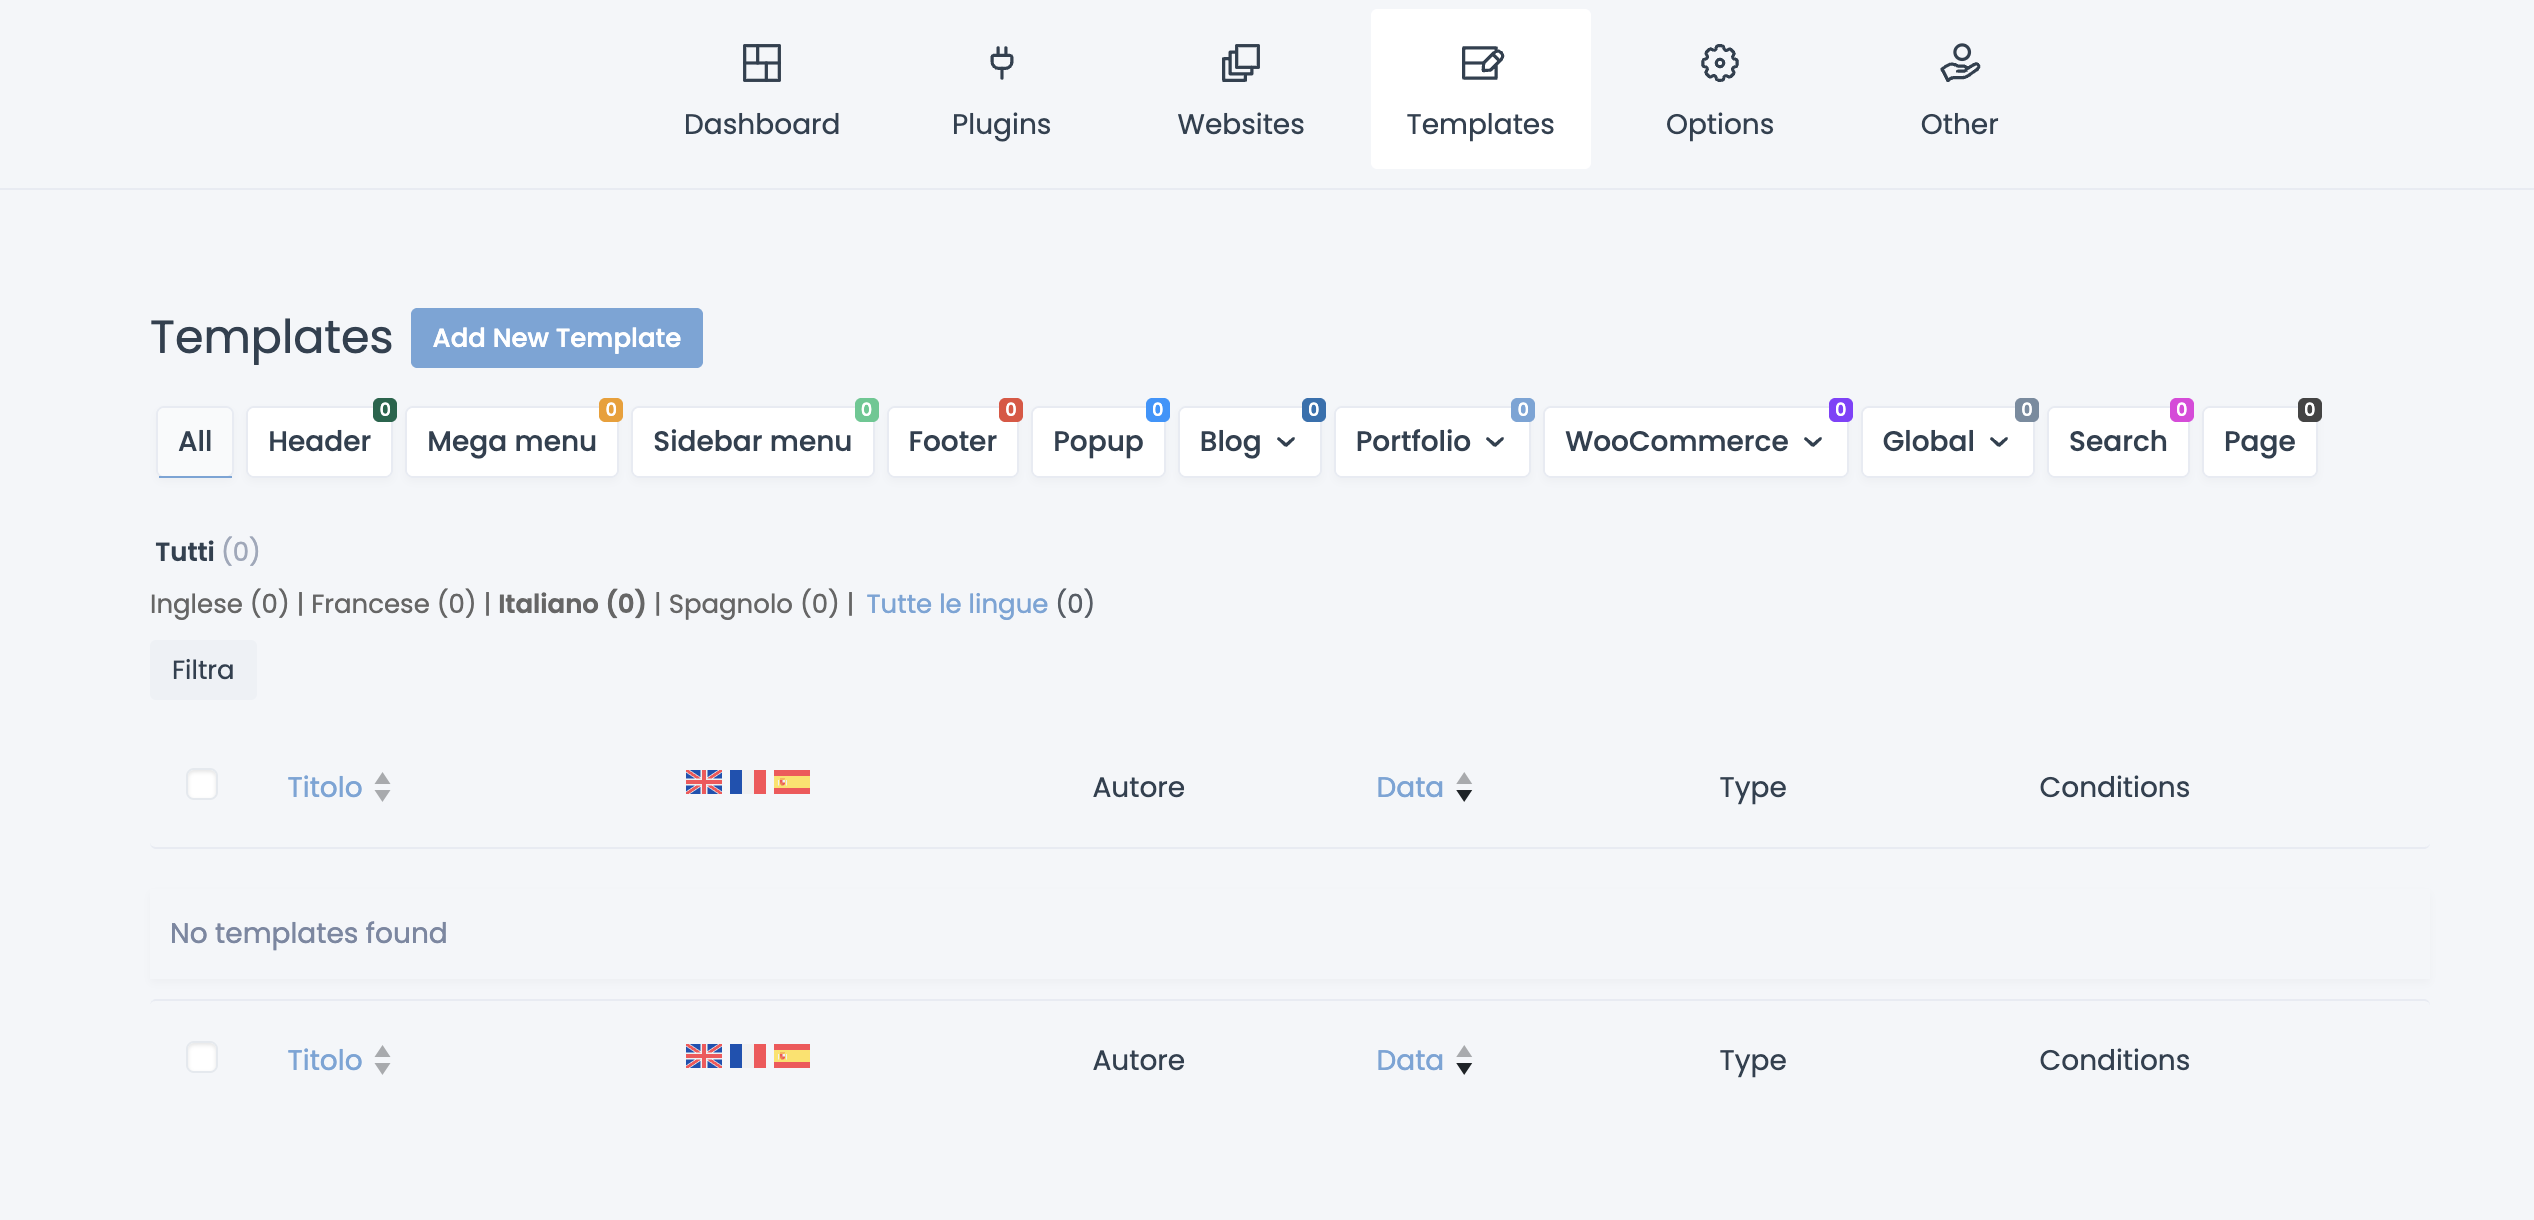Click the Dashboard grid icon
This screenshot has height=1220, width=2534.
point(761,63)
